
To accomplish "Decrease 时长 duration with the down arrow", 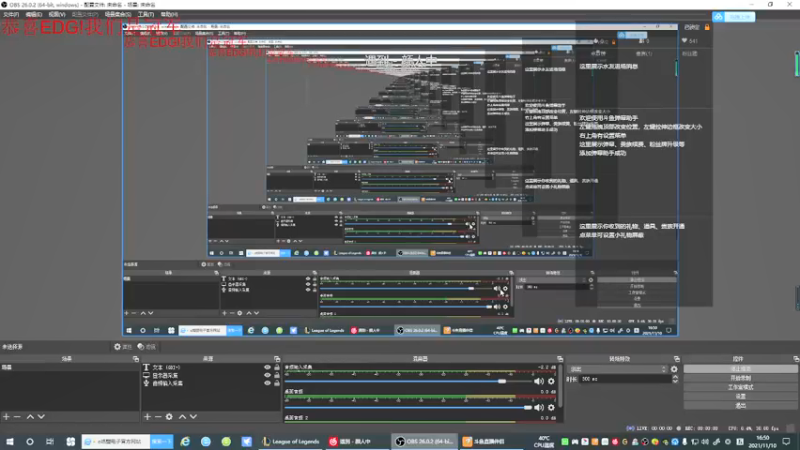I will (x=675, y=381).
